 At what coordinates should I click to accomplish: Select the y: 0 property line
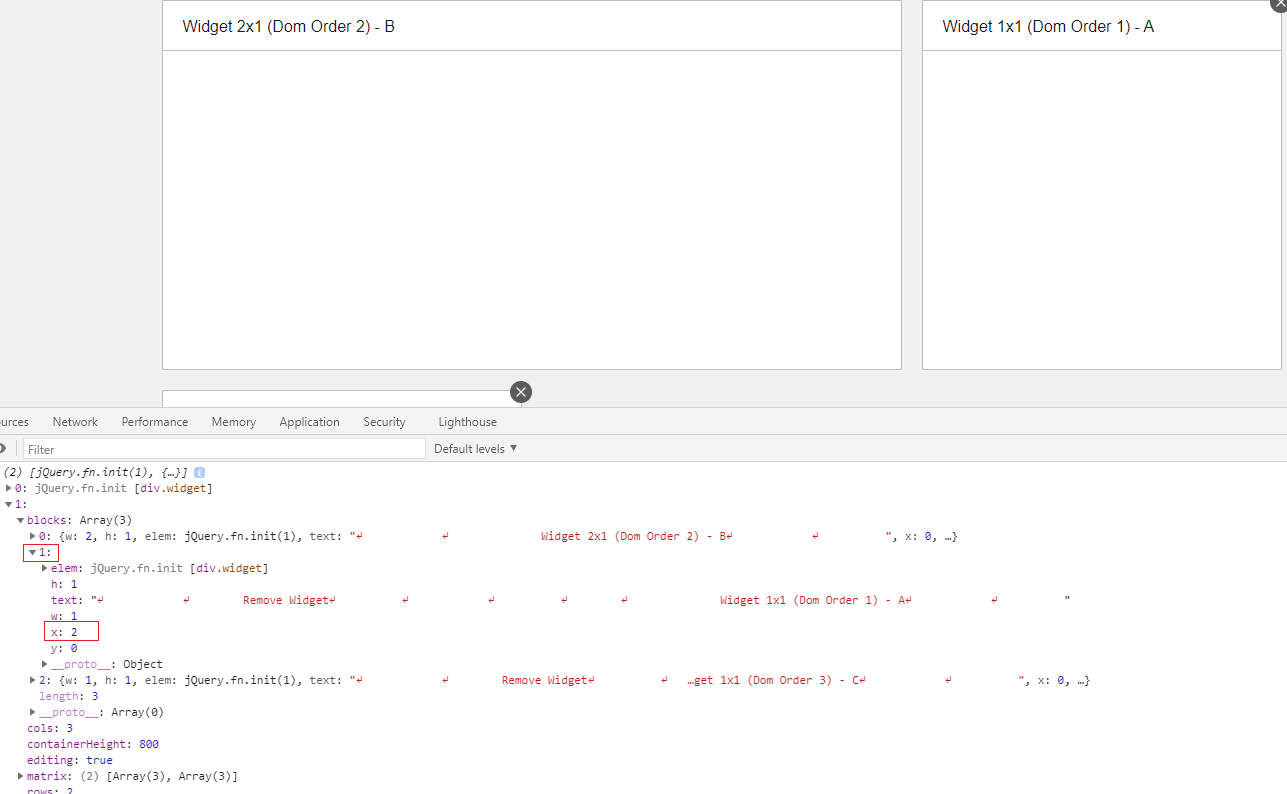(64, 648)
